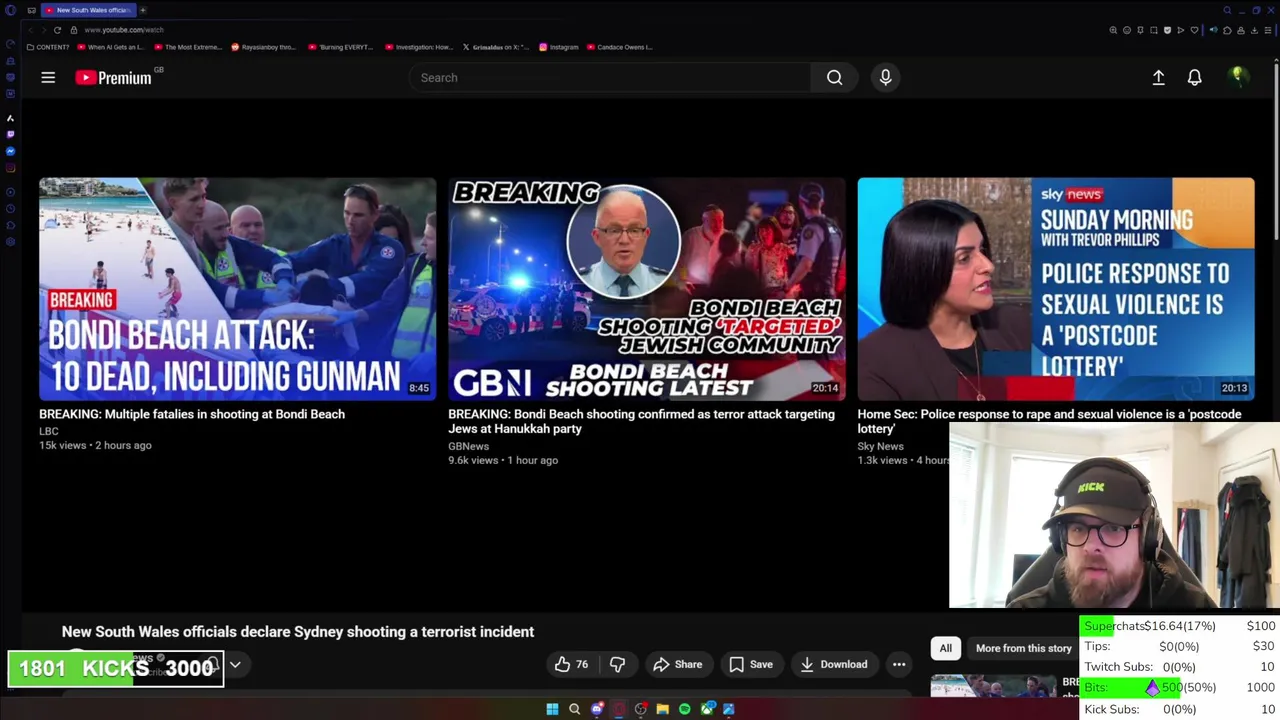Open the account avatar menu

(1238, 77)
